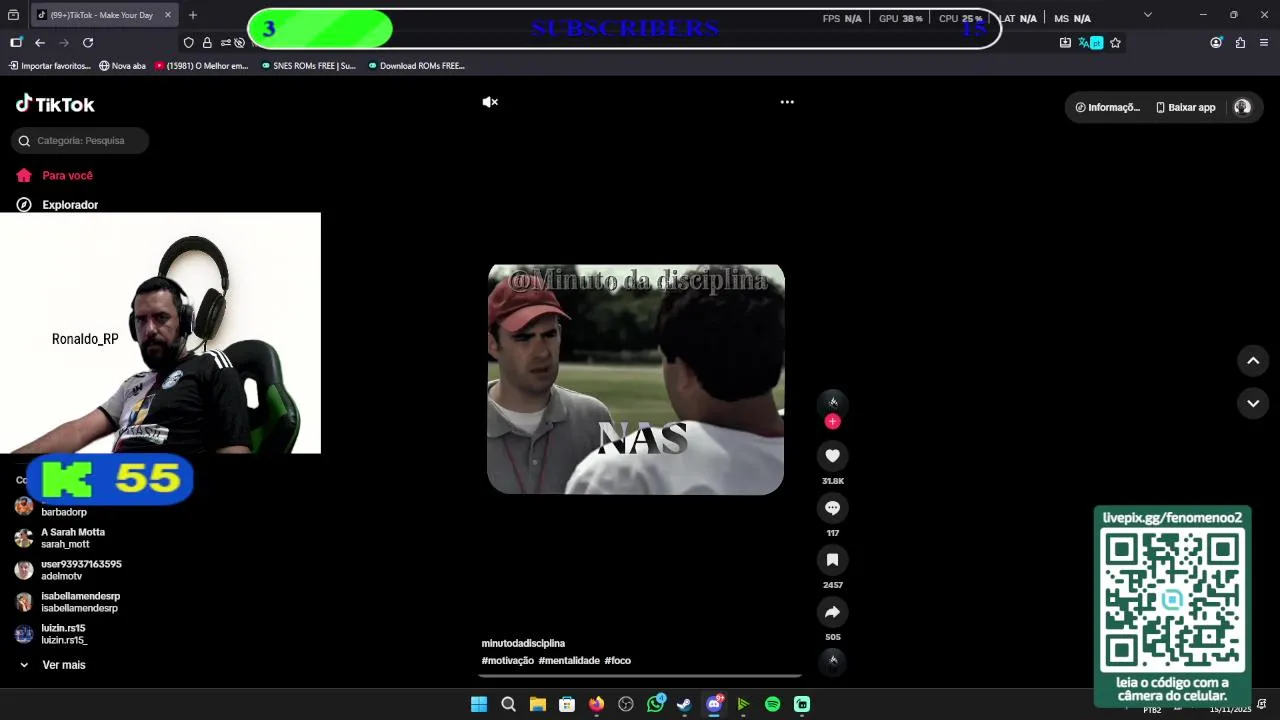This screenshot has width=1280, height=720.
Task: Open Nova aba bookmark
Action: [122, 66]
